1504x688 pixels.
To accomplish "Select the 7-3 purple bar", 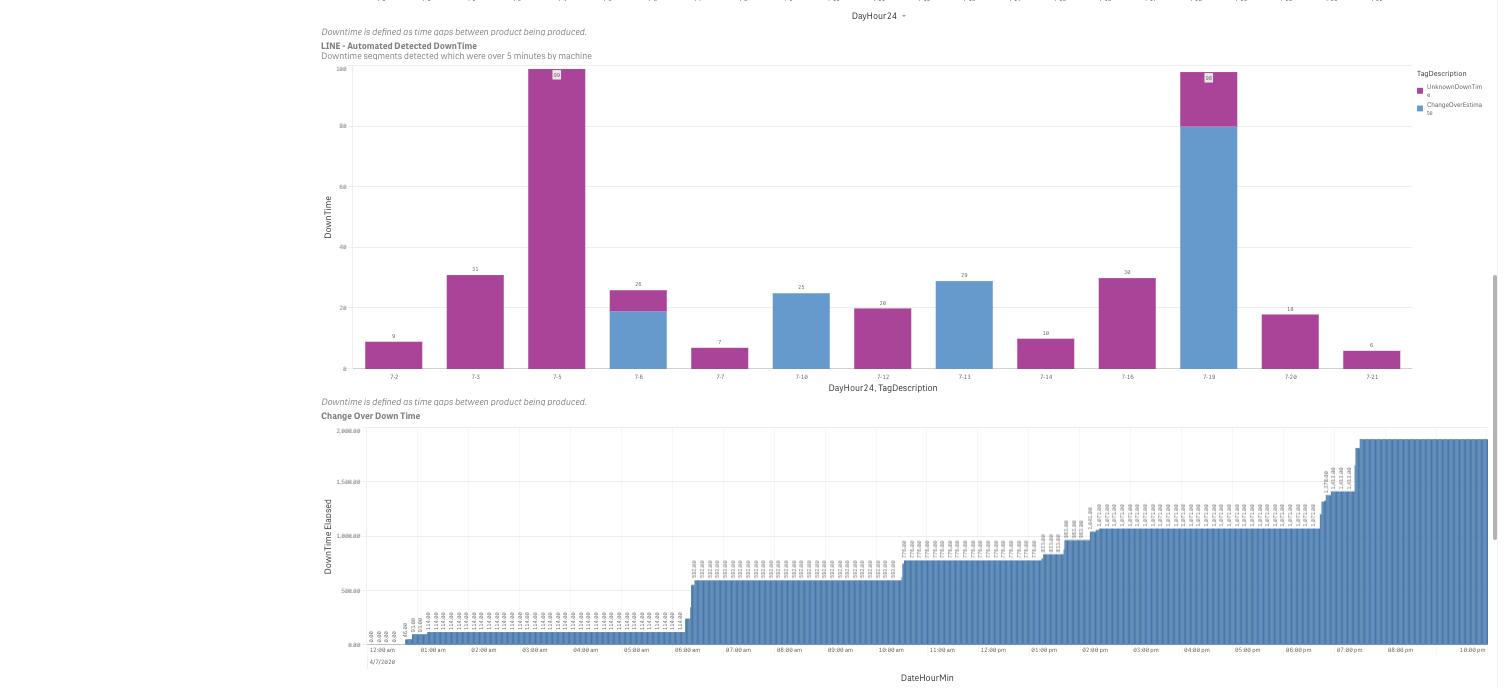I will pos(475,322).
